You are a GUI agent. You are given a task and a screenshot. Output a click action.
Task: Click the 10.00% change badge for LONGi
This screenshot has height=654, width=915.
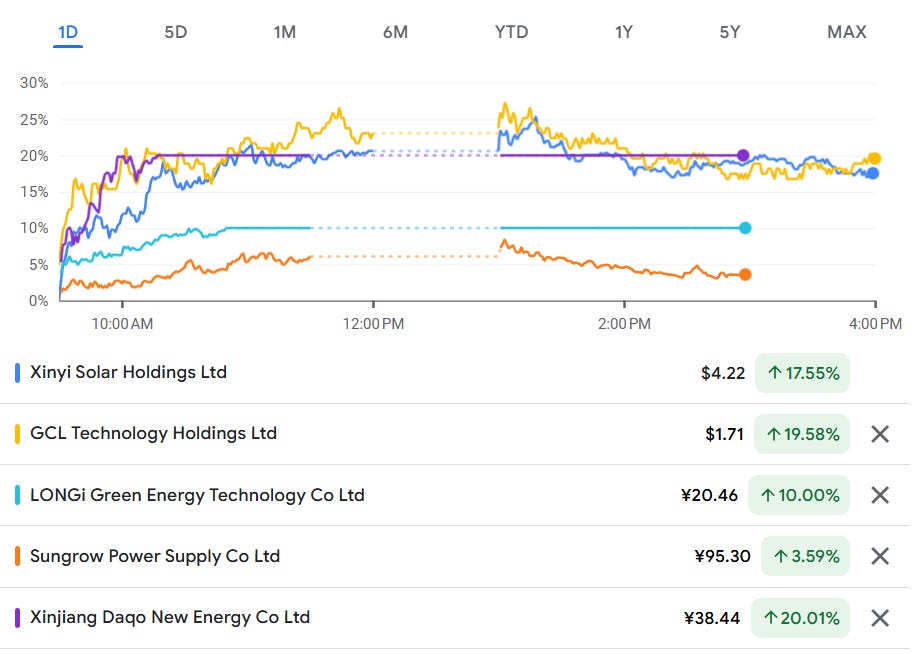click(x=799, y=495)
